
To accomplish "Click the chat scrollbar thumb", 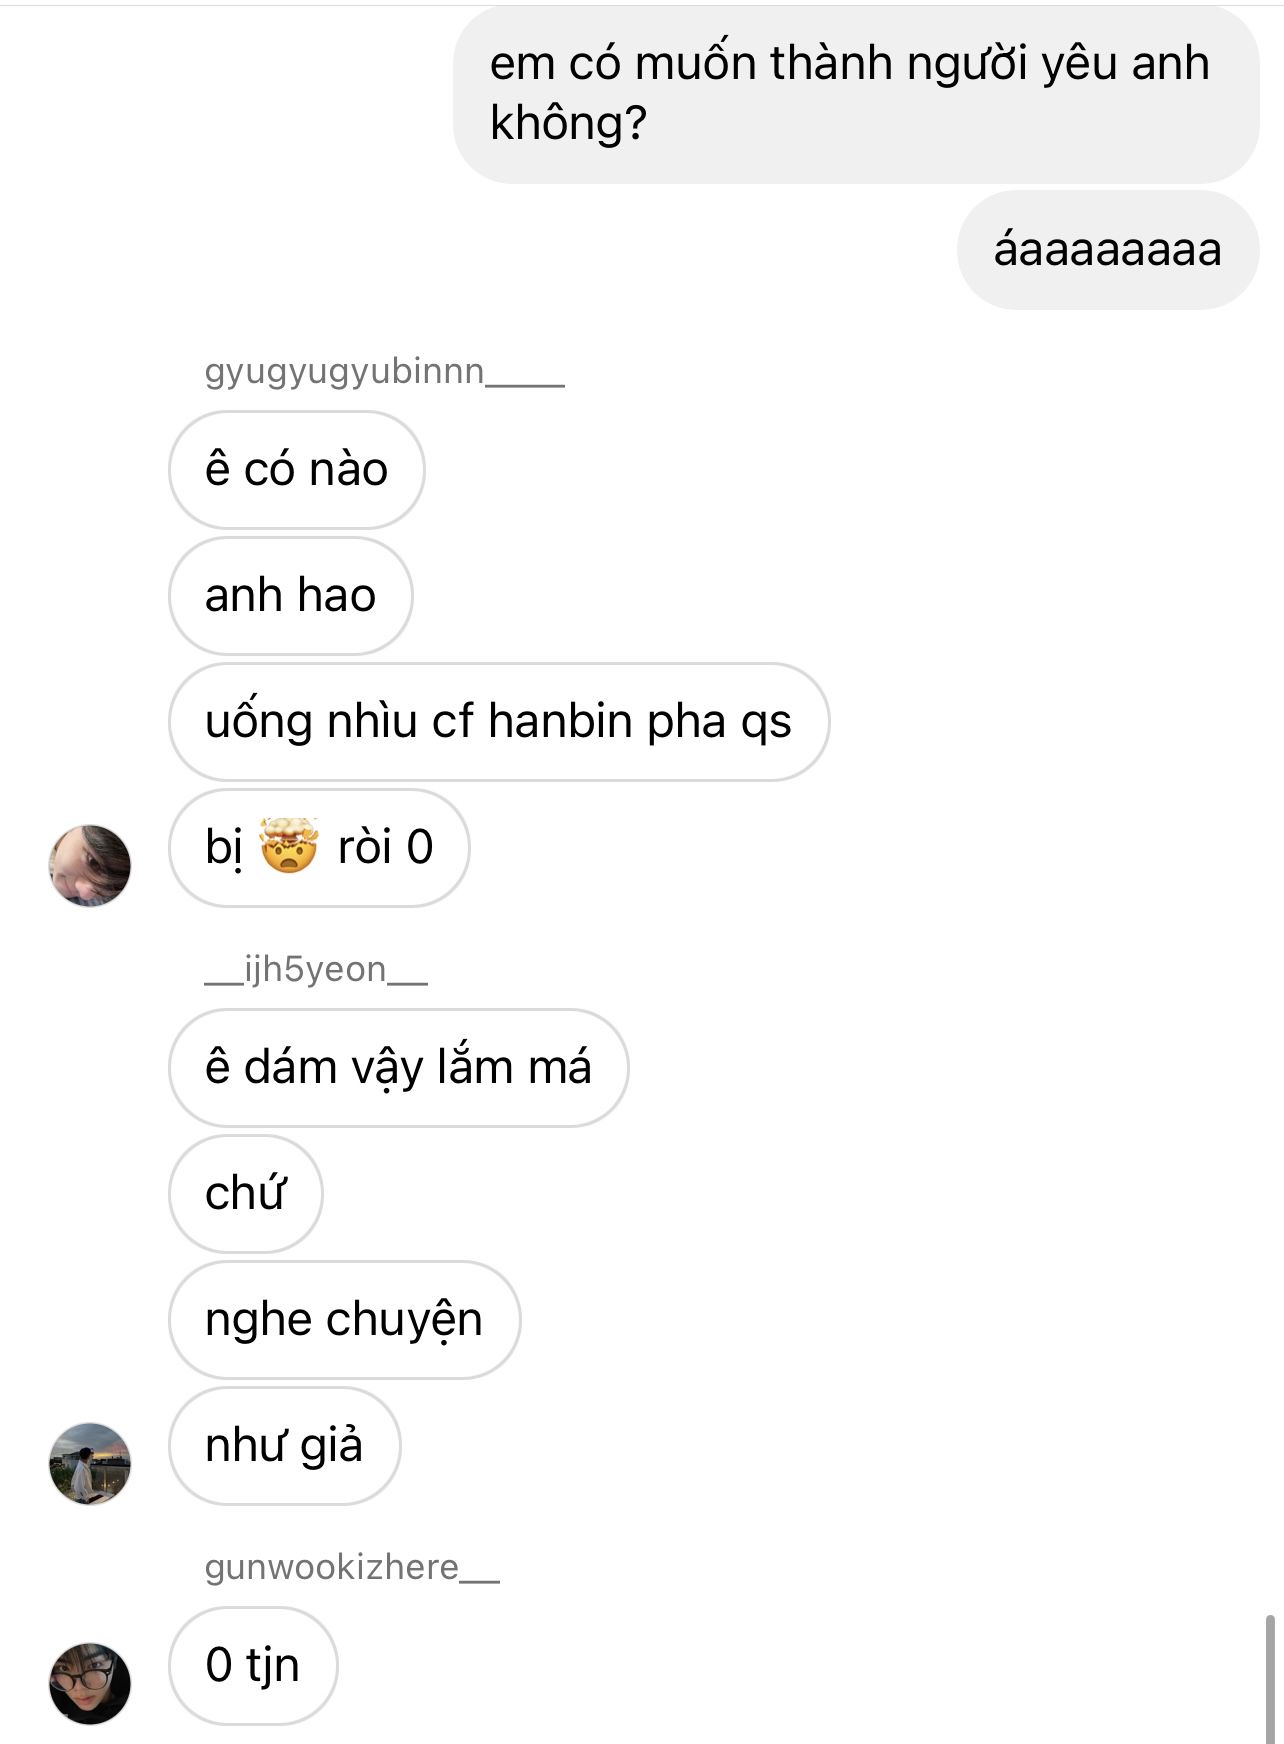I will 1270,1678.
